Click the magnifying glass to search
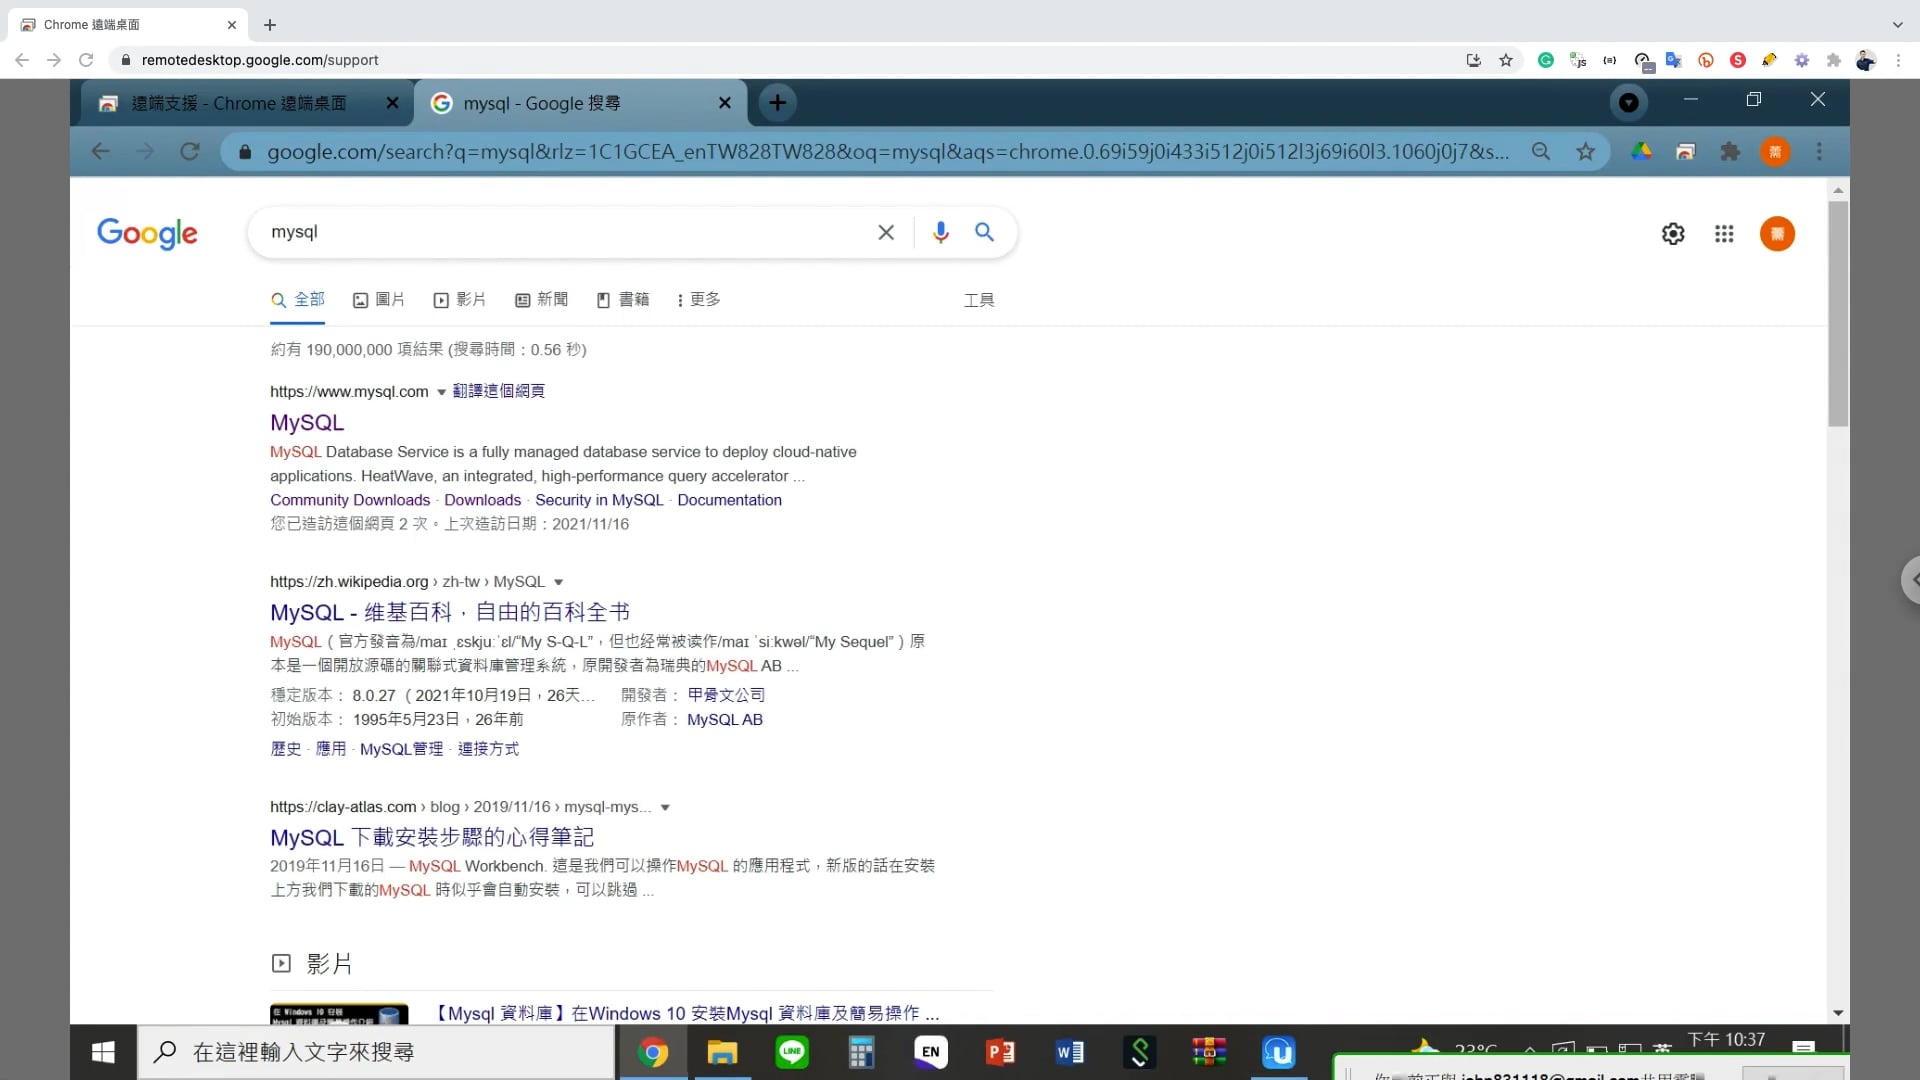Screen dimensions: 1920x1080 click(984, 232)
